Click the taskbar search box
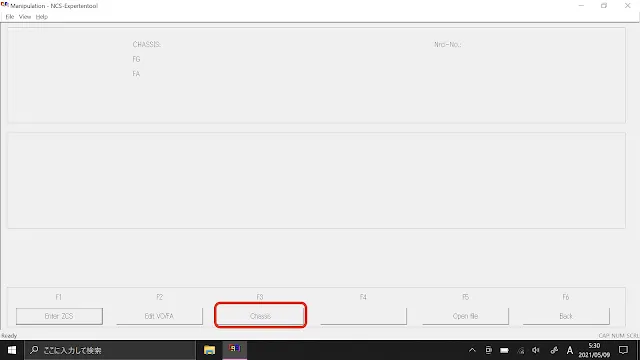 (x=110, y=350)
